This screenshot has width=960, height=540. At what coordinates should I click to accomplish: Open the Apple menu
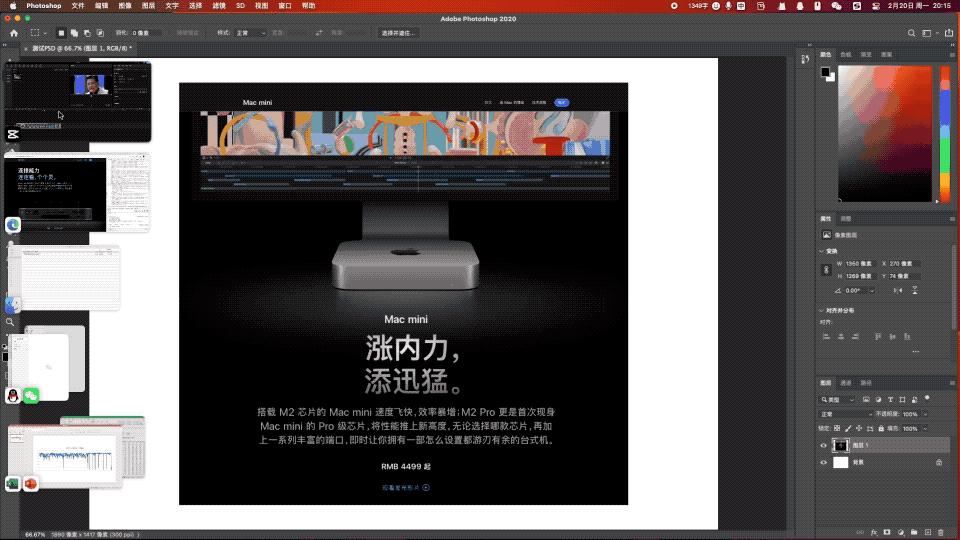tap(13, 6)
